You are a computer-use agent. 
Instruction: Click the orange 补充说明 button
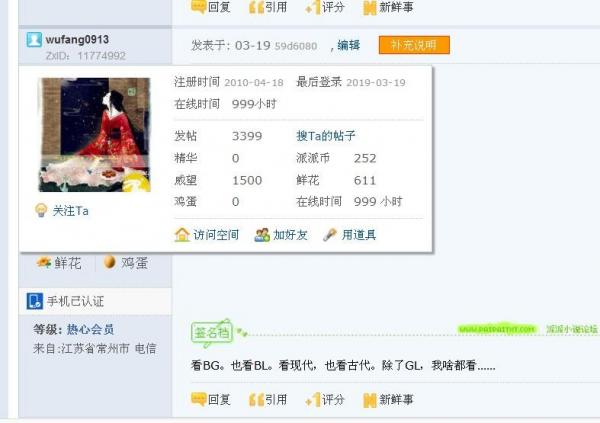(x=414, y=45)
